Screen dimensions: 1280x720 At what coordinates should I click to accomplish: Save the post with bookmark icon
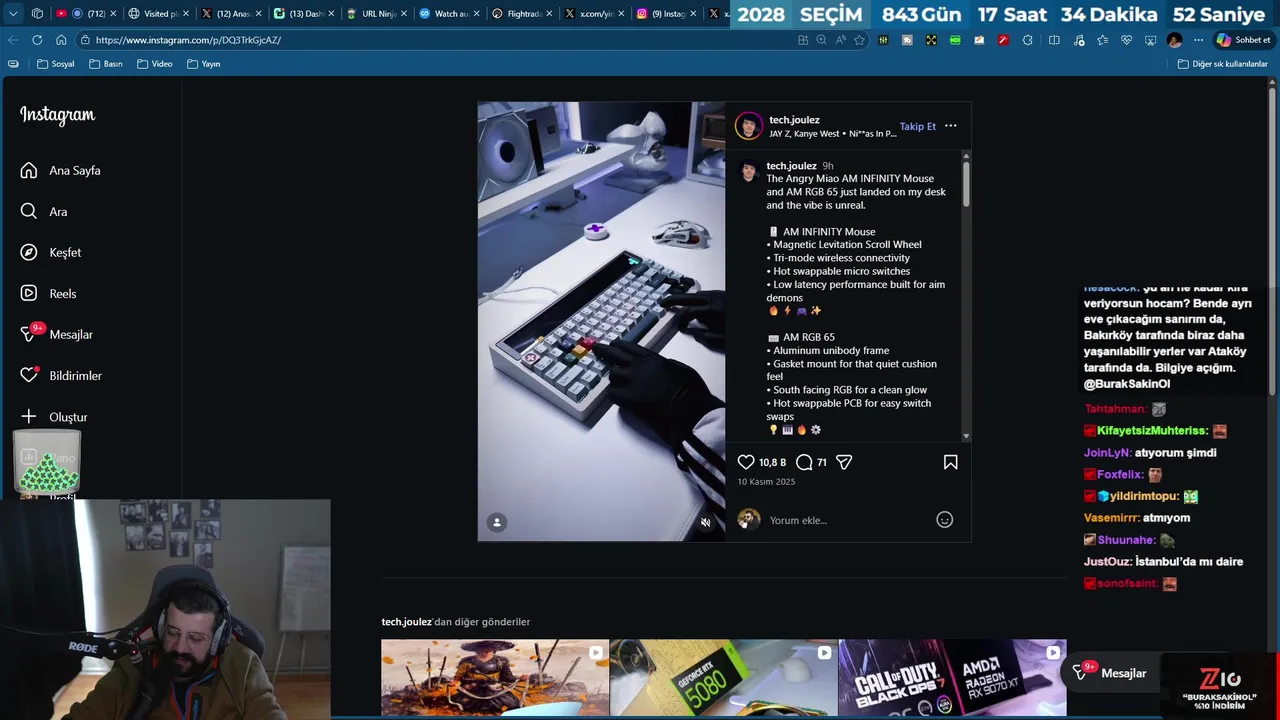pyautogui.click(x=950, y=462)
